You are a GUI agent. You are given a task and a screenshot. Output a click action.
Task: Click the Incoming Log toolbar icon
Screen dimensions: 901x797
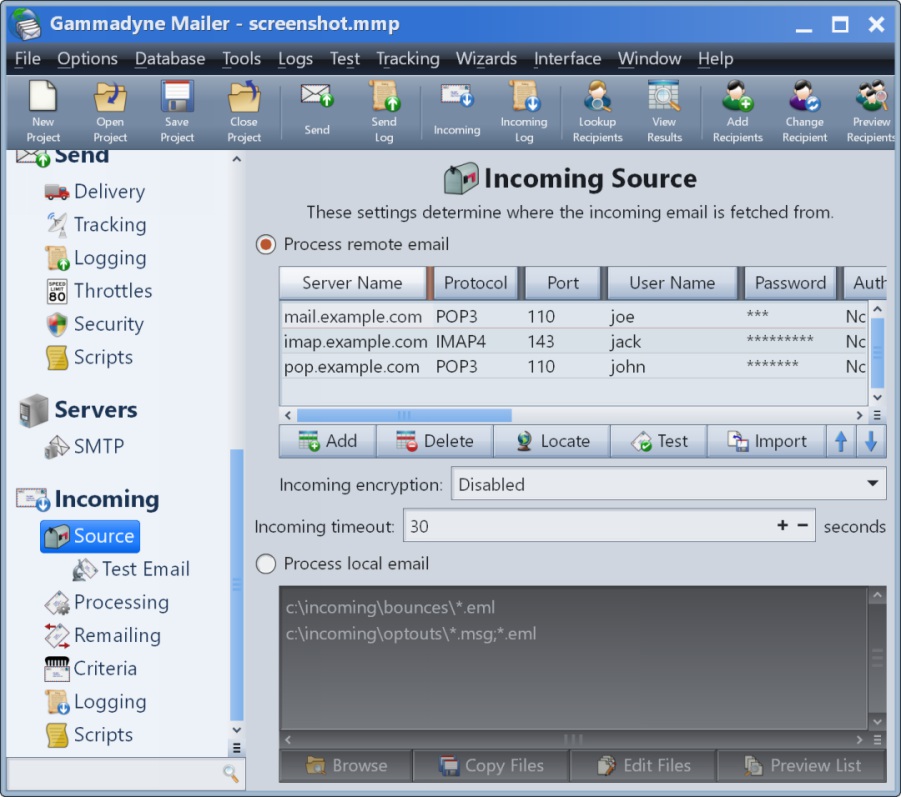point(524,110)
